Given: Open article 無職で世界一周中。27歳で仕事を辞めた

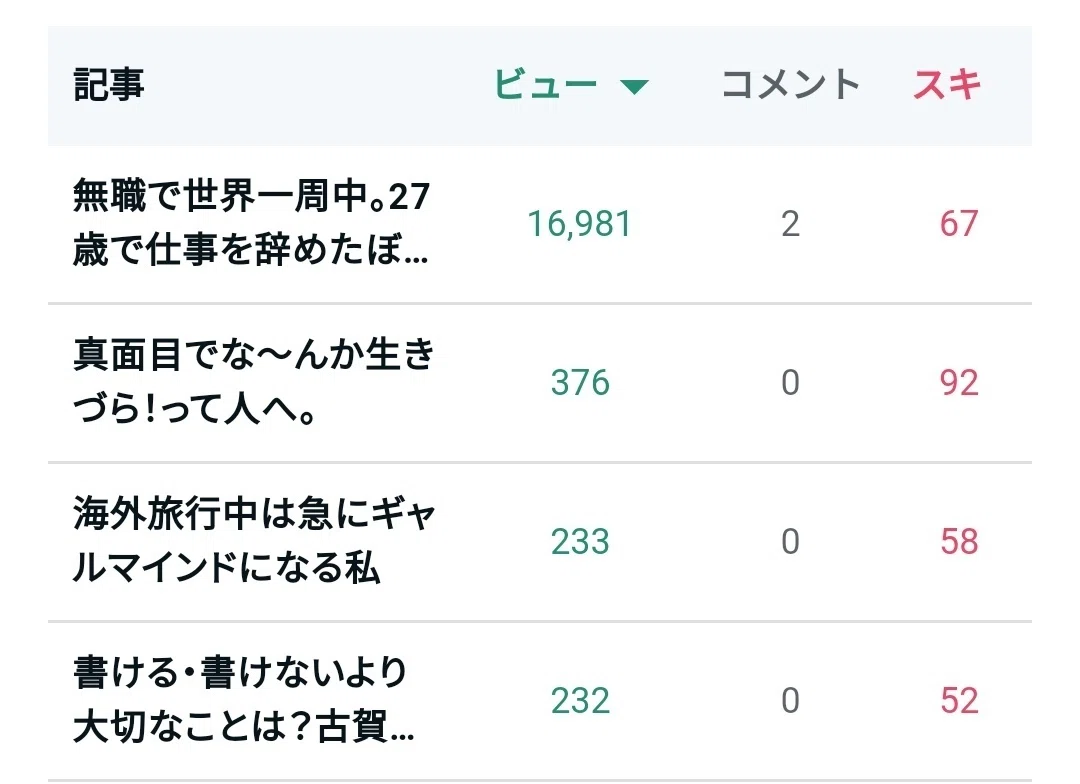Looking at the screenshot, I should pos(251,223).
